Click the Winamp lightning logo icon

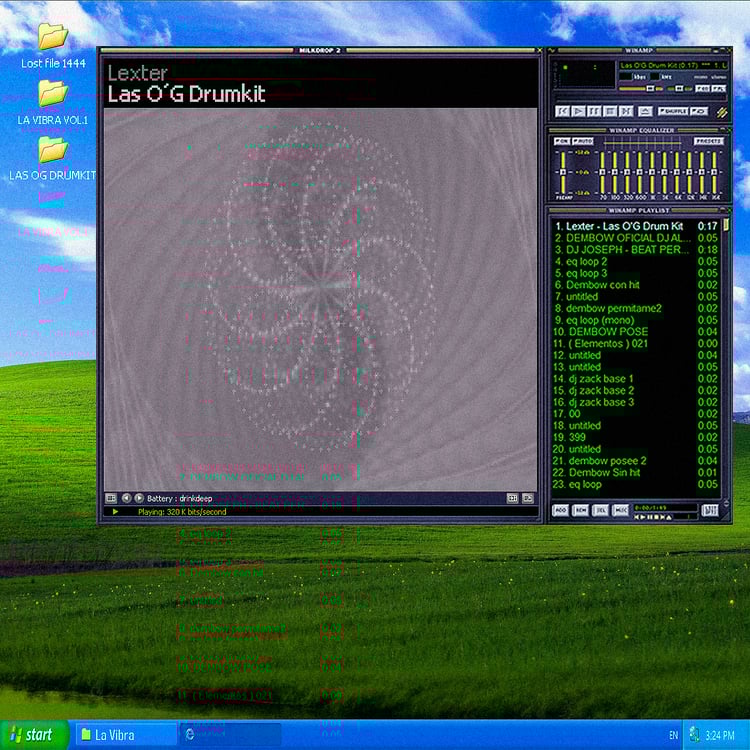pos(722,113)
